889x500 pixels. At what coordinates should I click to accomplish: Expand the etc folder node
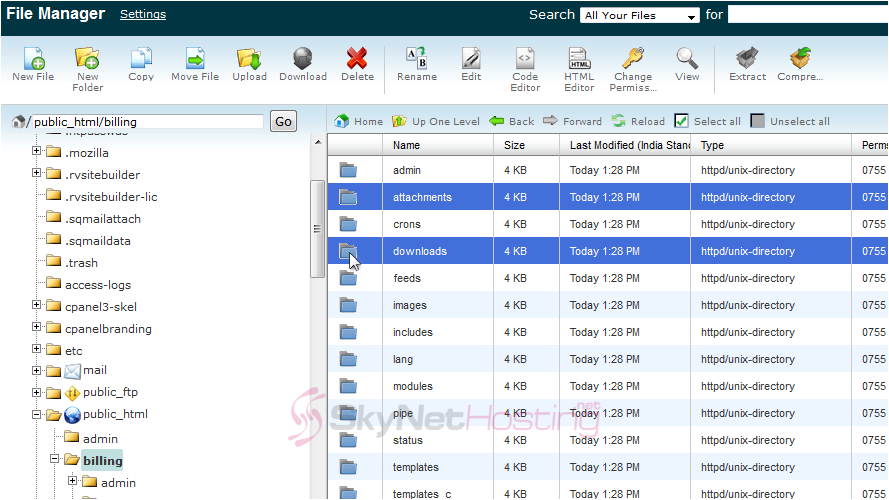[36, 349]
